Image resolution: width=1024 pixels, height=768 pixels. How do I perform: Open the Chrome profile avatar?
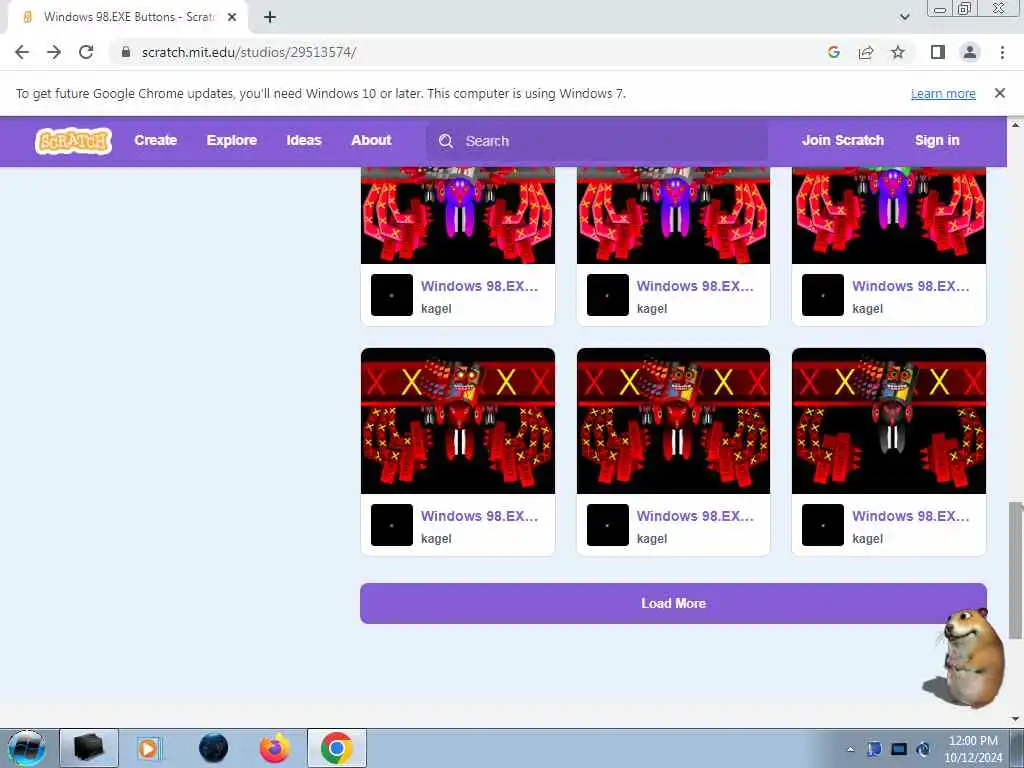970,52
